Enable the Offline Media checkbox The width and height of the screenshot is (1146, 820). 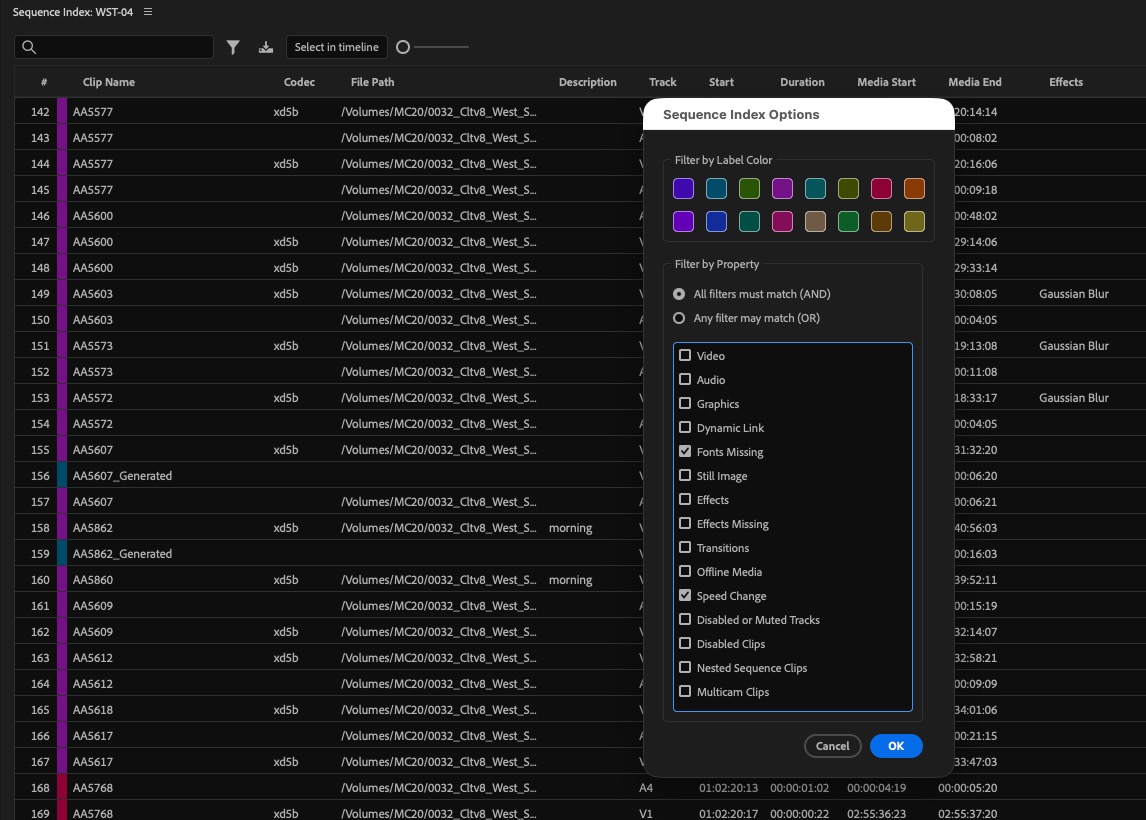pos(685,572)
